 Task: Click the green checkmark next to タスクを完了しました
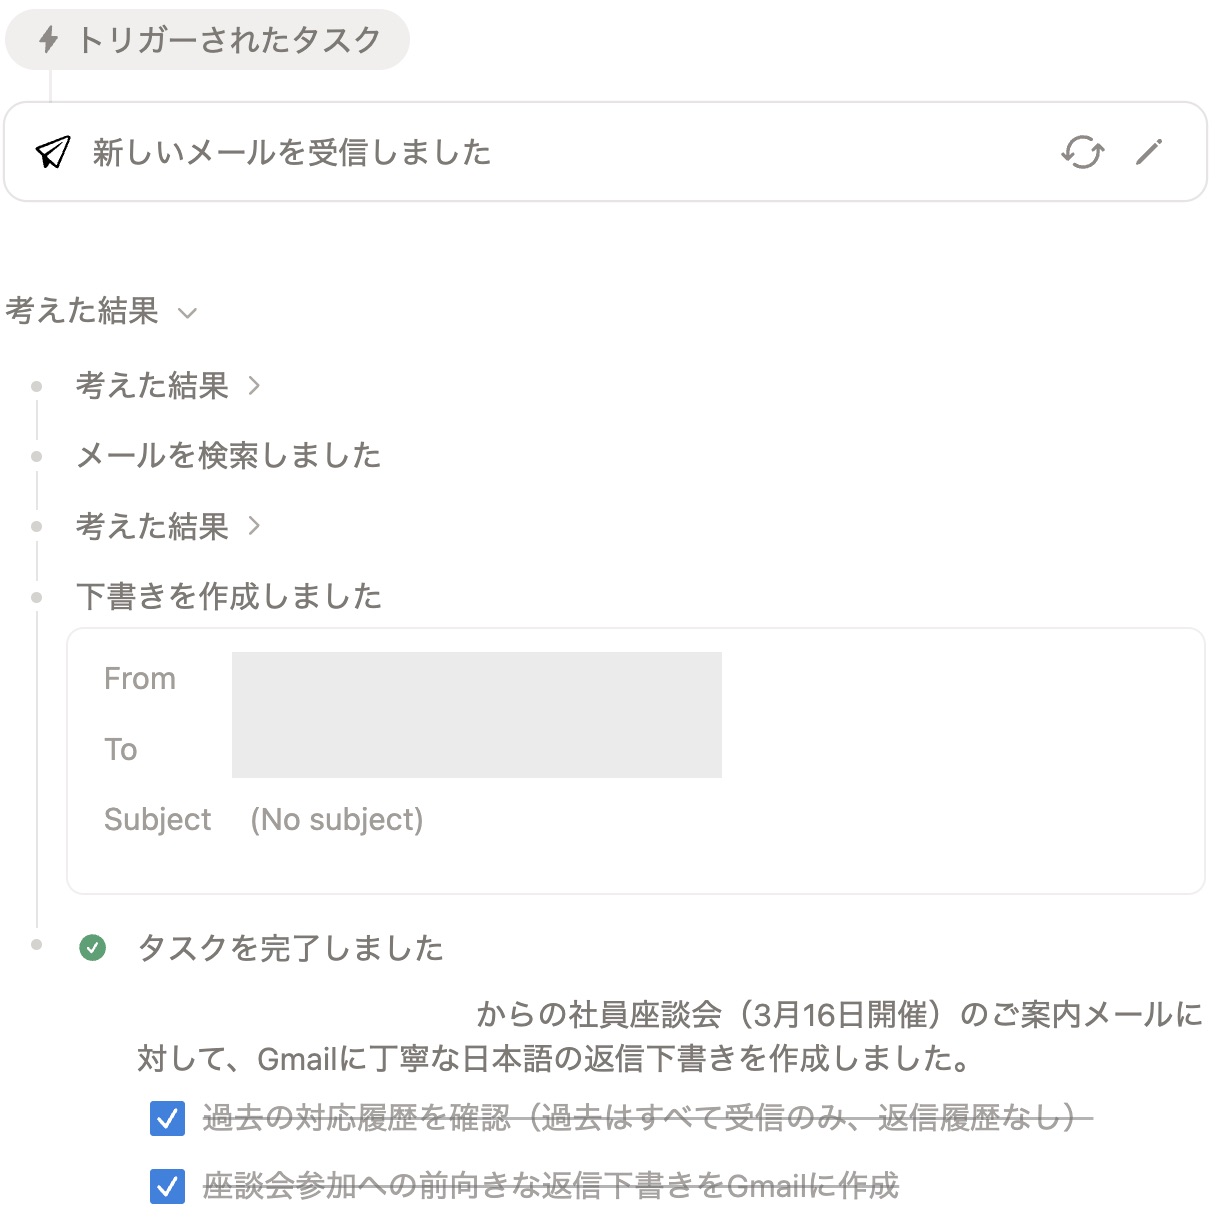94,947
